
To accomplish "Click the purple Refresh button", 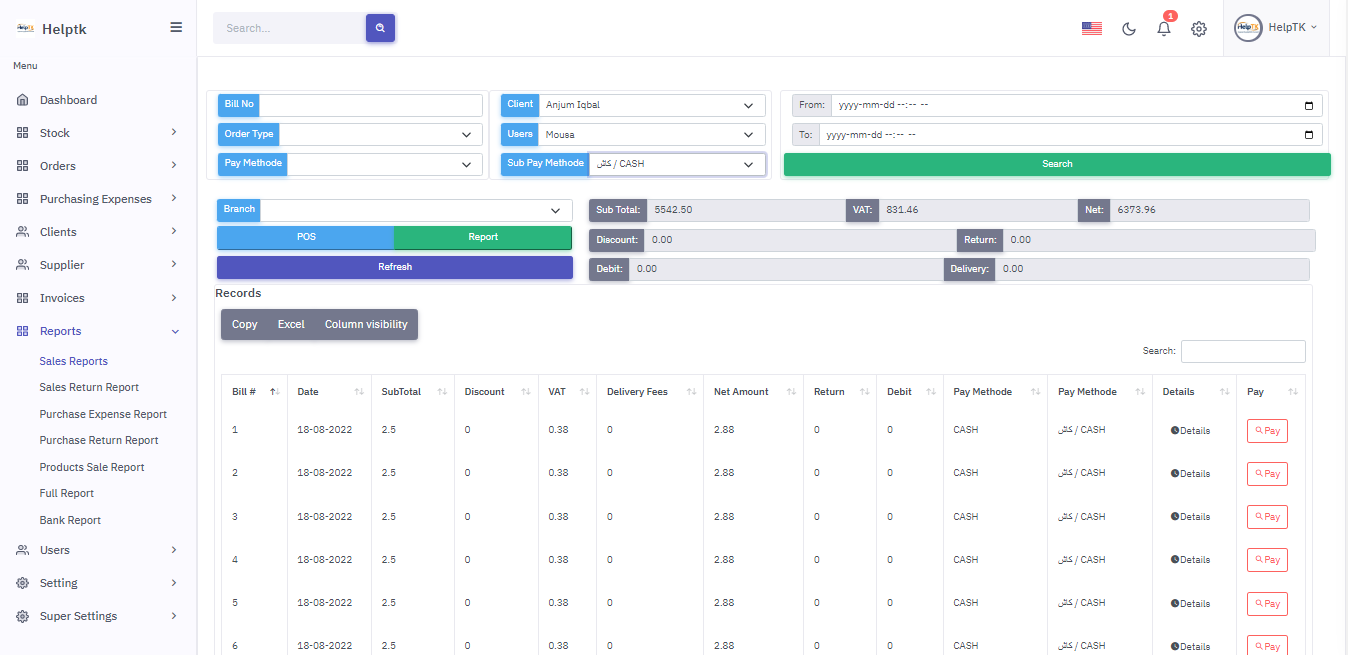I will (394, 267).
